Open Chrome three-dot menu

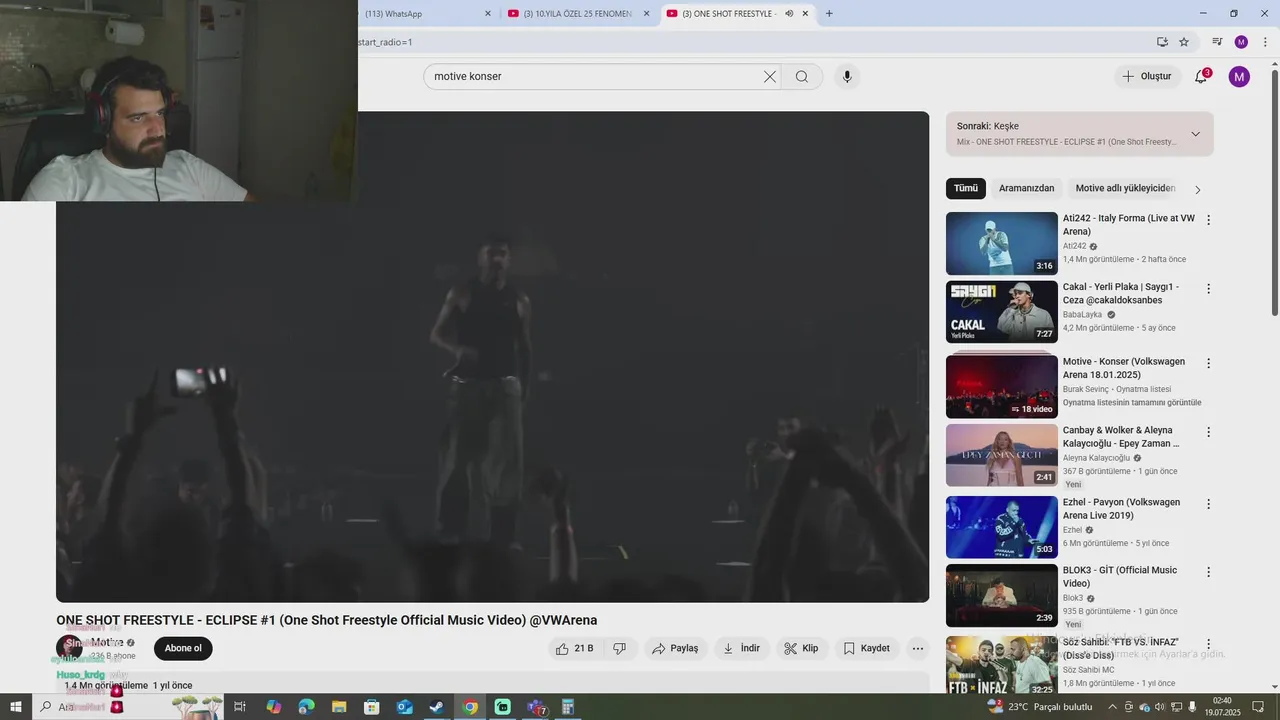click(x=1263, y=42)
